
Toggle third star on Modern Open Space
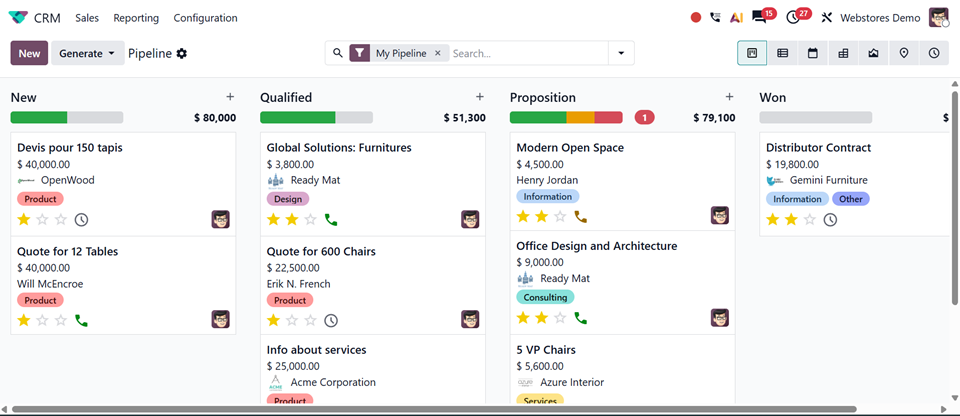pos(560,216)
